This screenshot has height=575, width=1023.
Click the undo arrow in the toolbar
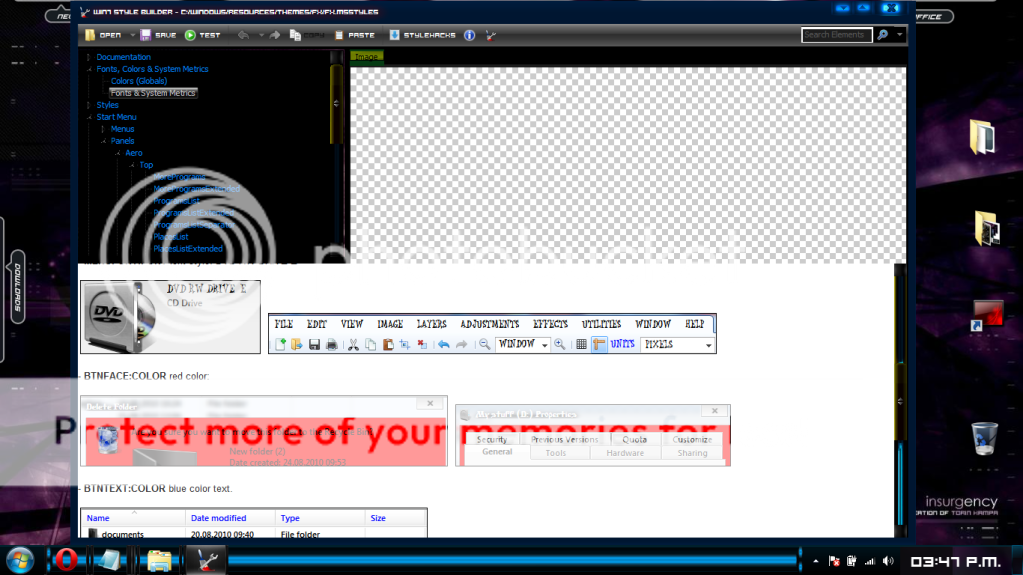[x=243, y=35]
